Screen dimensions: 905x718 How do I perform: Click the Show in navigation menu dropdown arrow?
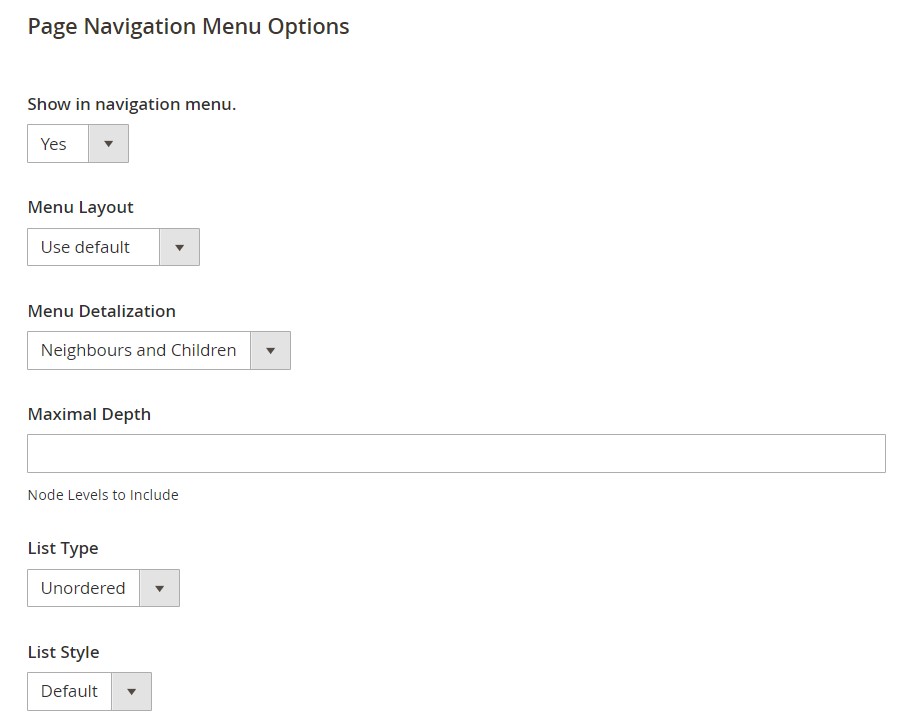(x=108, y=144)
